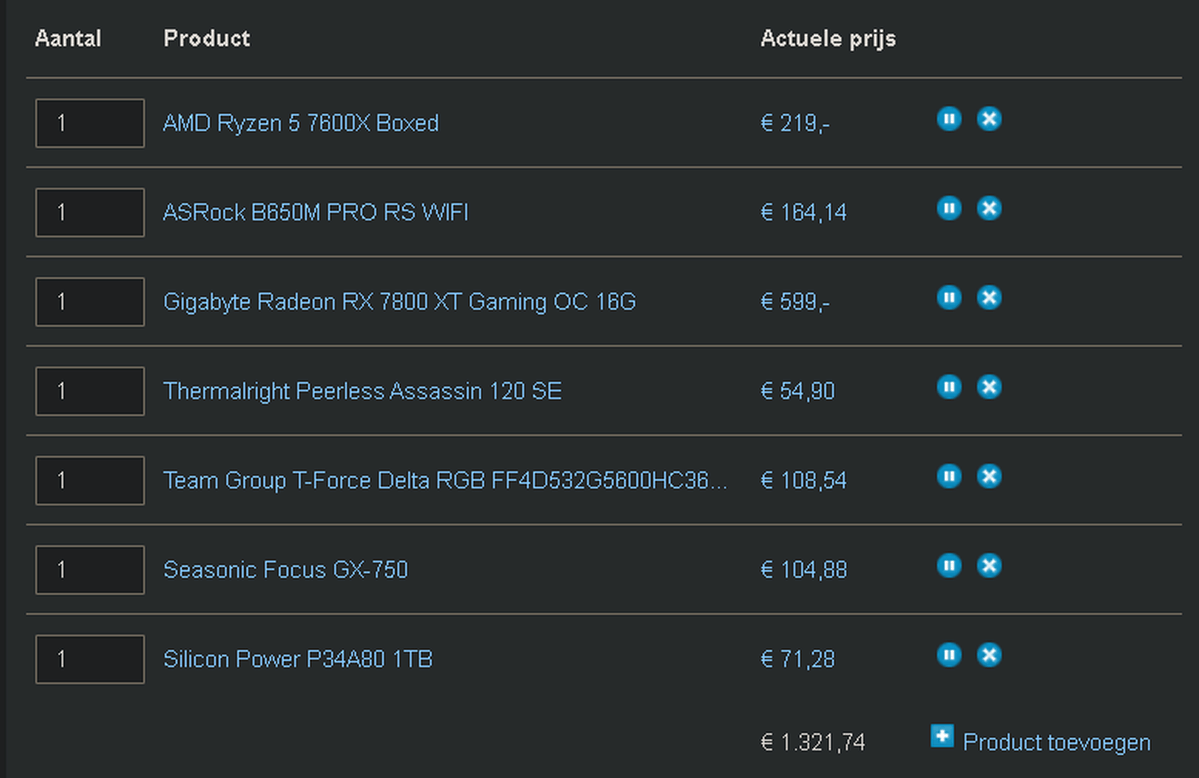The width and height of the screenshot is (1199, 778).
Task: Toggle pause on Seasonic Focus GX-750
Action: click(x=949, y=566)
